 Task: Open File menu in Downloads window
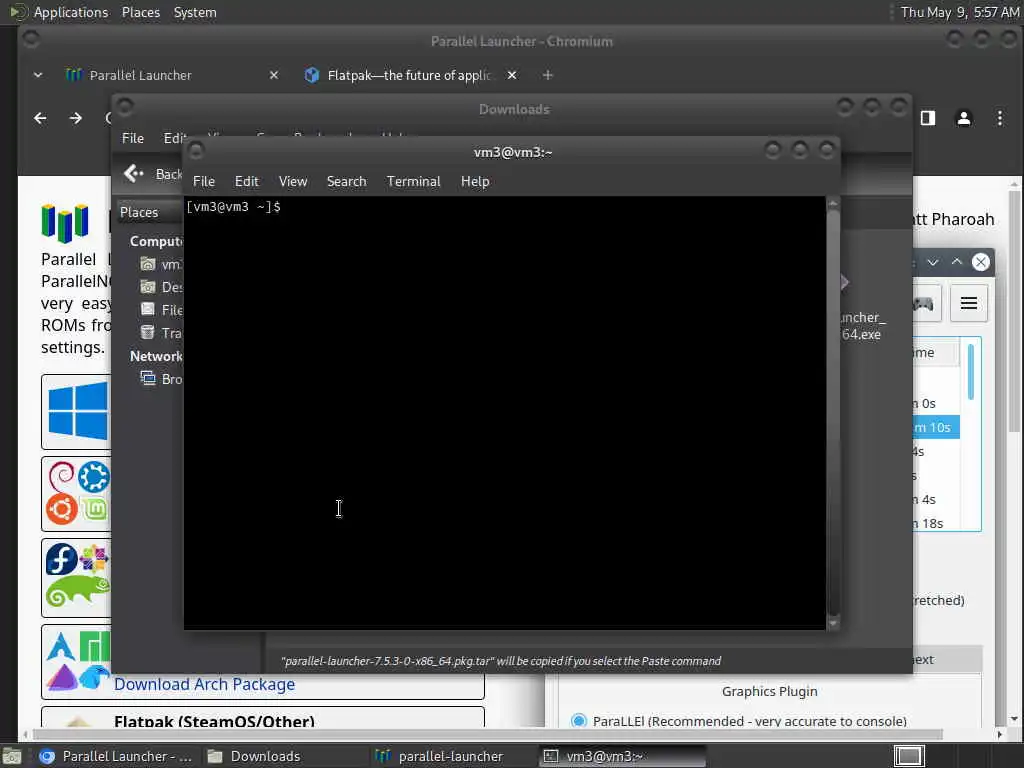pyautogui.click(x=133, y=138)
